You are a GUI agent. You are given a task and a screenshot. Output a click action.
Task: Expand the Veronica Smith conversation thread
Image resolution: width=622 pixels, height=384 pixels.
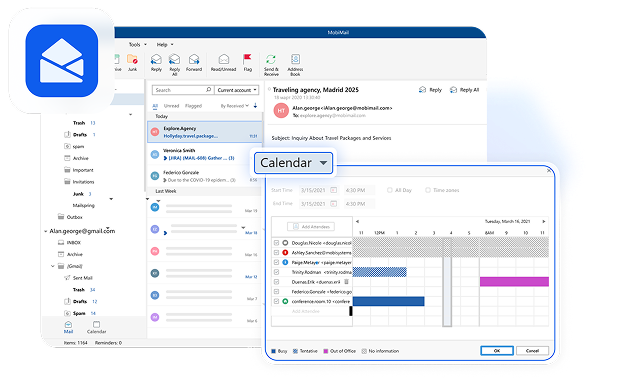[165, 158]
